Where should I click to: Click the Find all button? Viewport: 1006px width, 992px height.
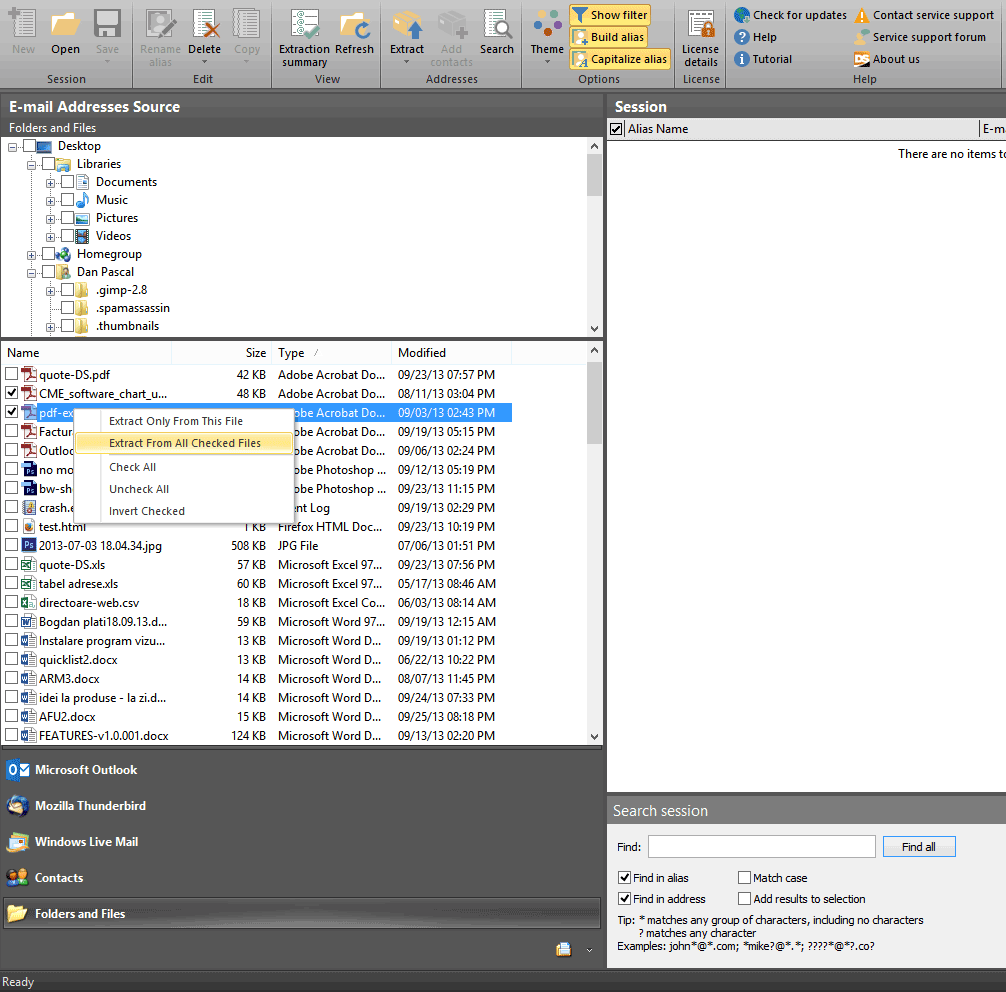click(919, 846)
